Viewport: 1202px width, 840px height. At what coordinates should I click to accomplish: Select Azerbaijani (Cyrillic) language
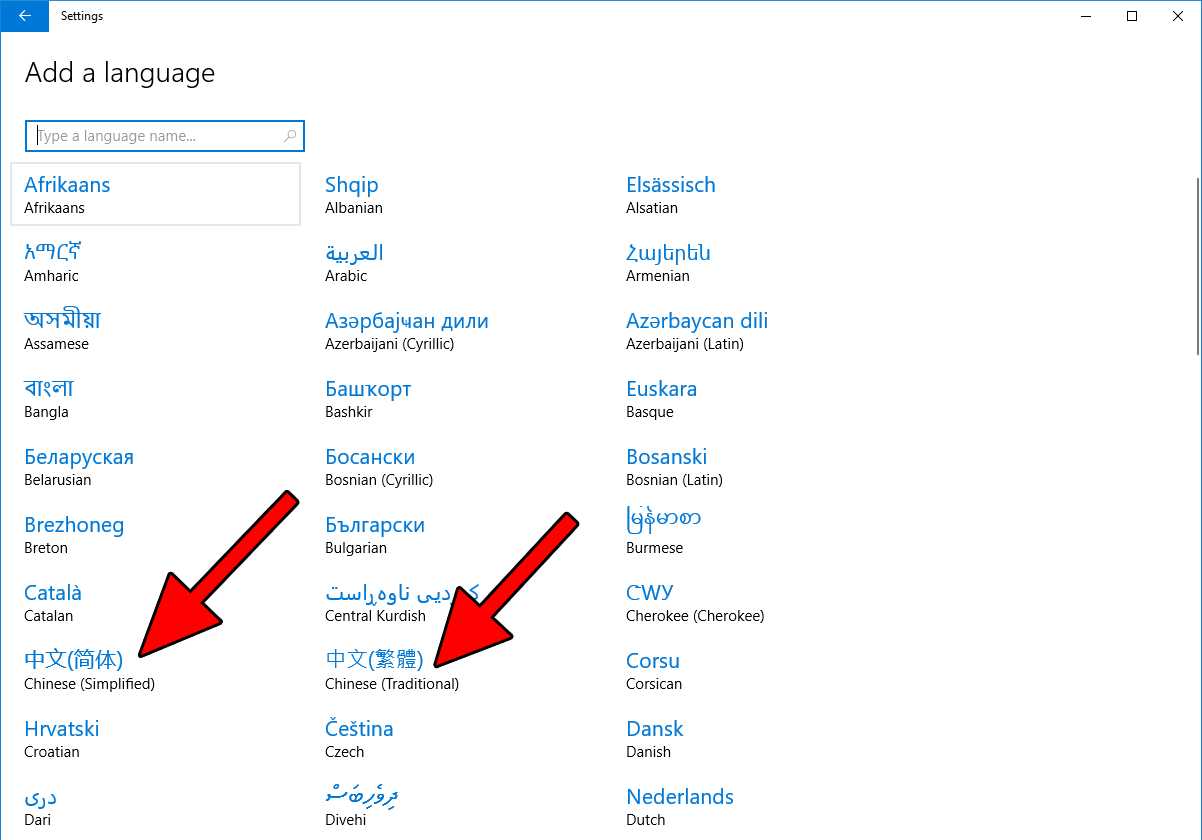406,331
